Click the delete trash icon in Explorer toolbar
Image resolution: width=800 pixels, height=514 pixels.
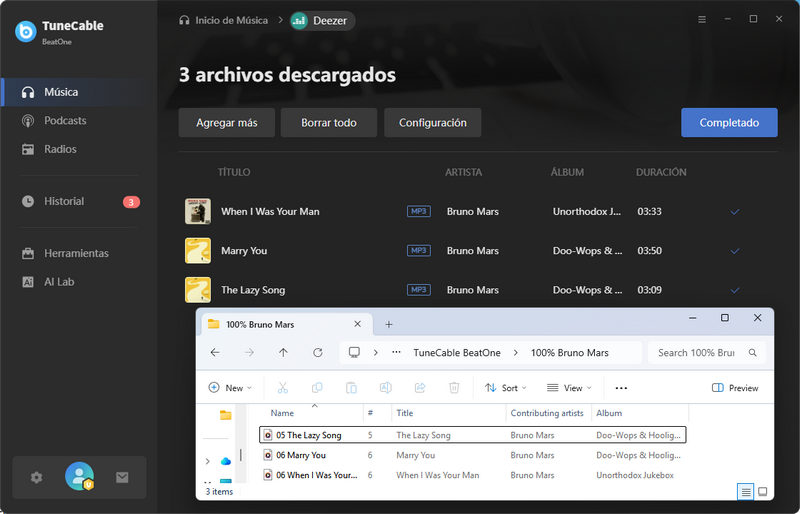[454, 388]
